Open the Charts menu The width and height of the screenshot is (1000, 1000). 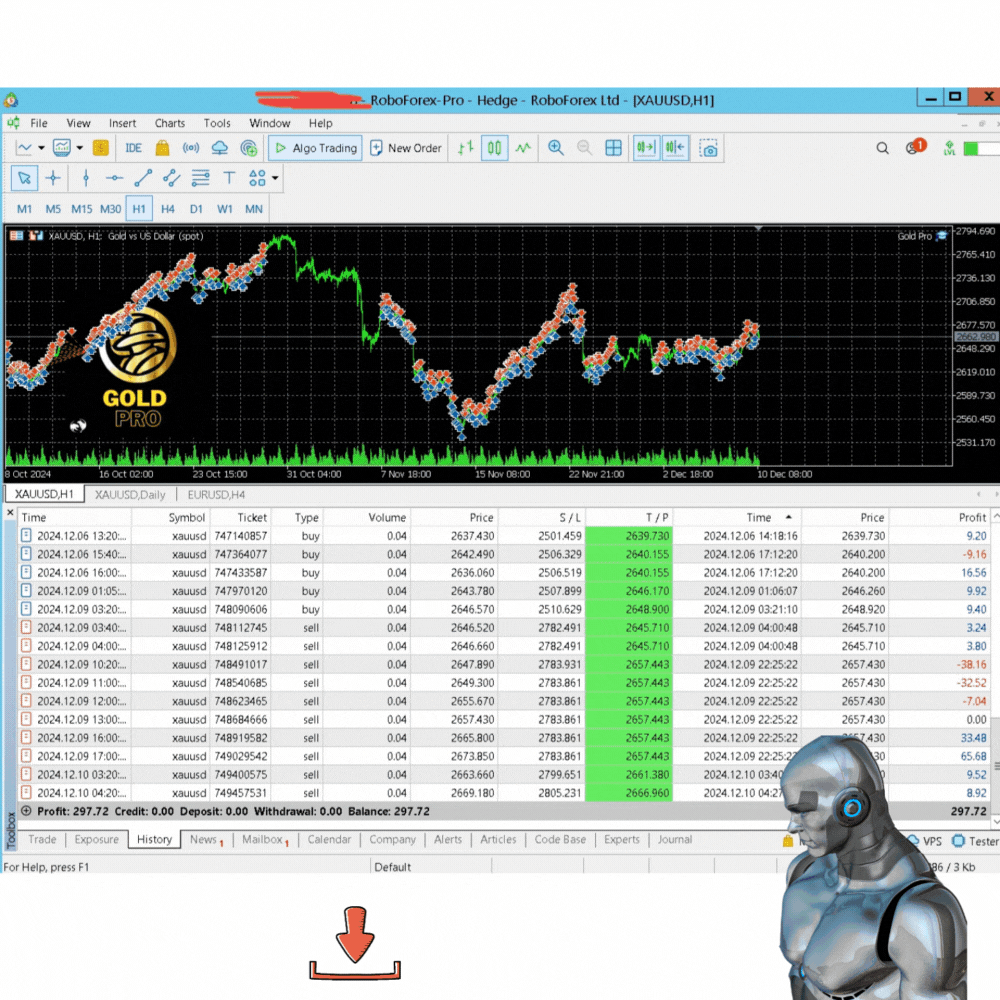(x=170, y=123)
